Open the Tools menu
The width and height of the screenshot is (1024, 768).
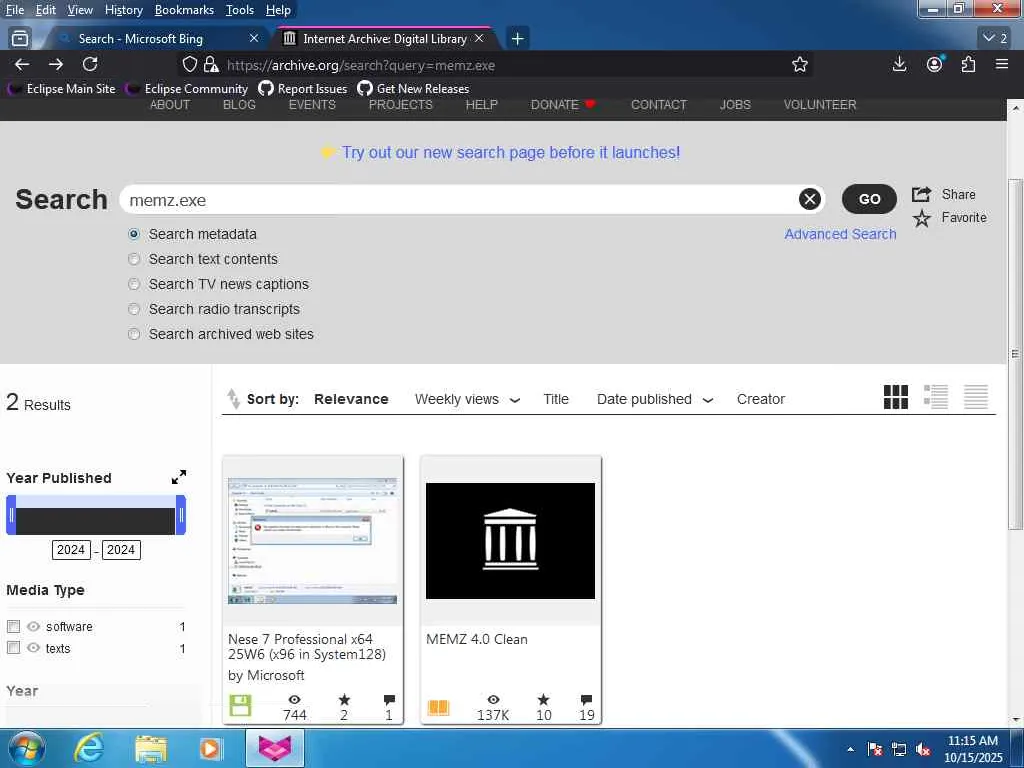point(240,10)
